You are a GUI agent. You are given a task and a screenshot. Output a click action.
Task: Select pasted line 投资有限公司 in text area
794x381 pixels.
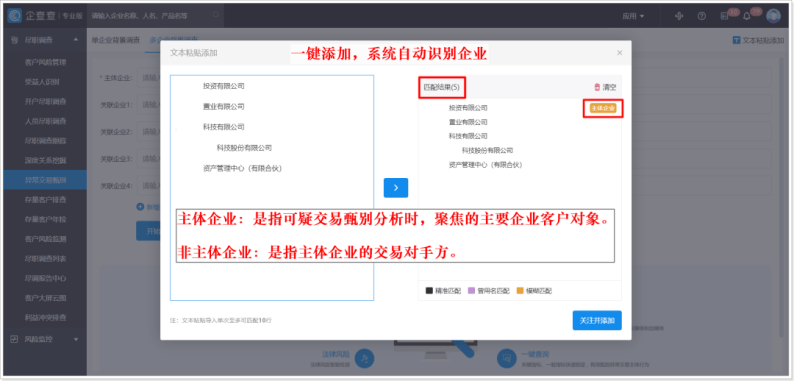(x=224, y=86)
